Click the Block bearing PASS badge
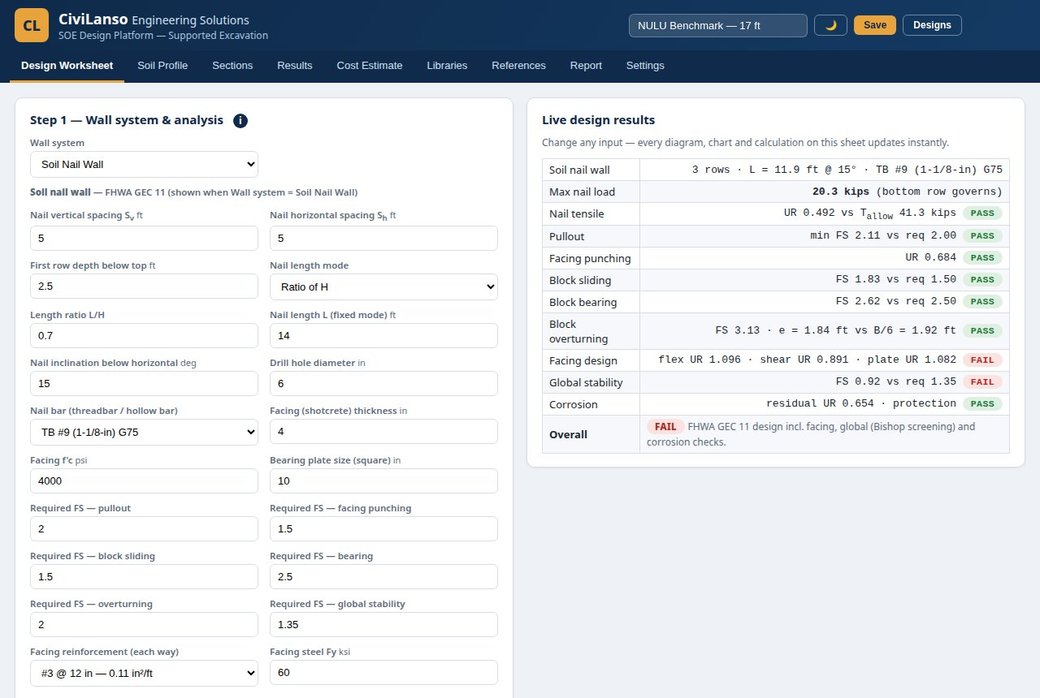 pos(982,301)
